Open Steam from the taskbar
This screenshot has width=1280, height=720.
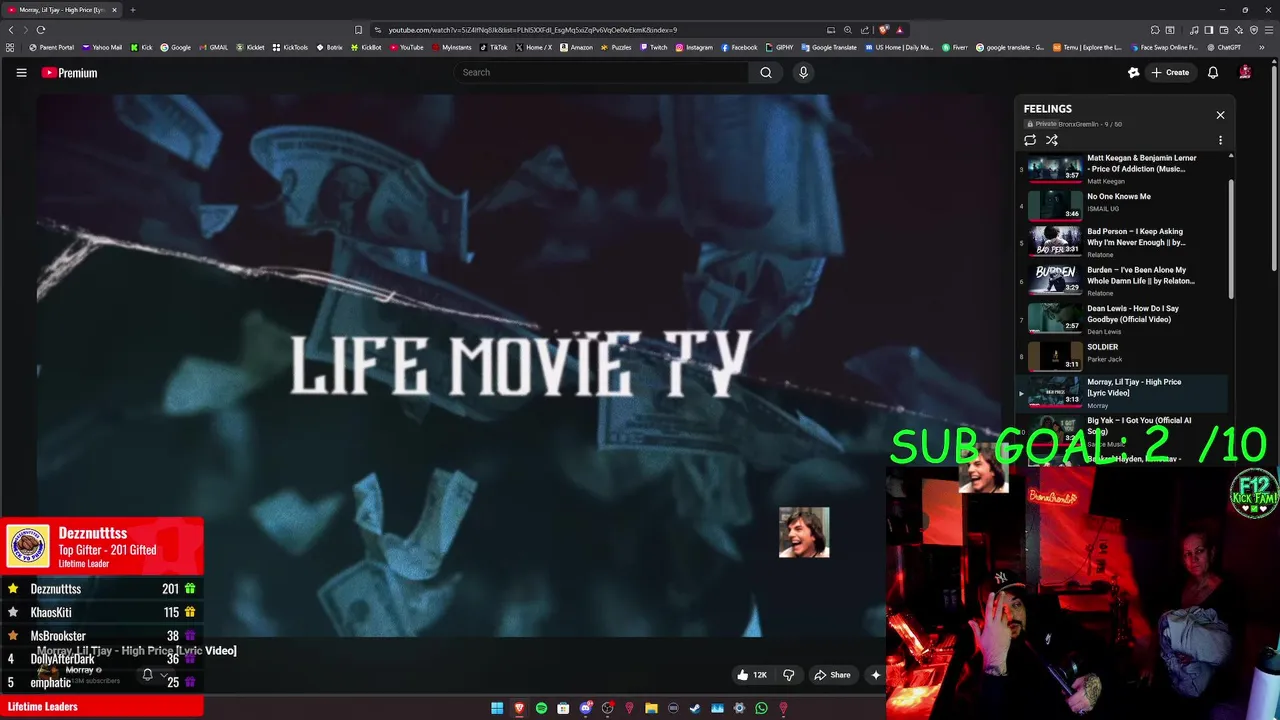[x=695, y=708]
